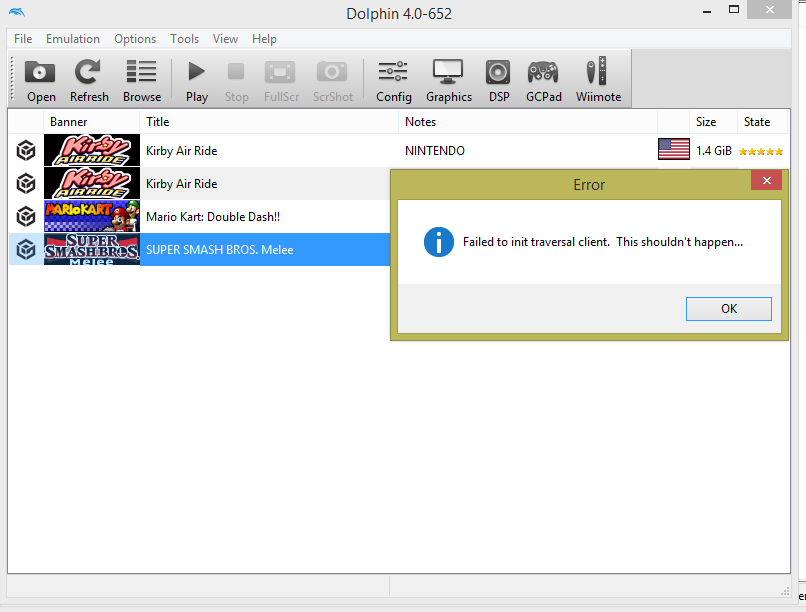
Task: Select SUPER SMASH BROS. Melee title
Action: [219, 250]
